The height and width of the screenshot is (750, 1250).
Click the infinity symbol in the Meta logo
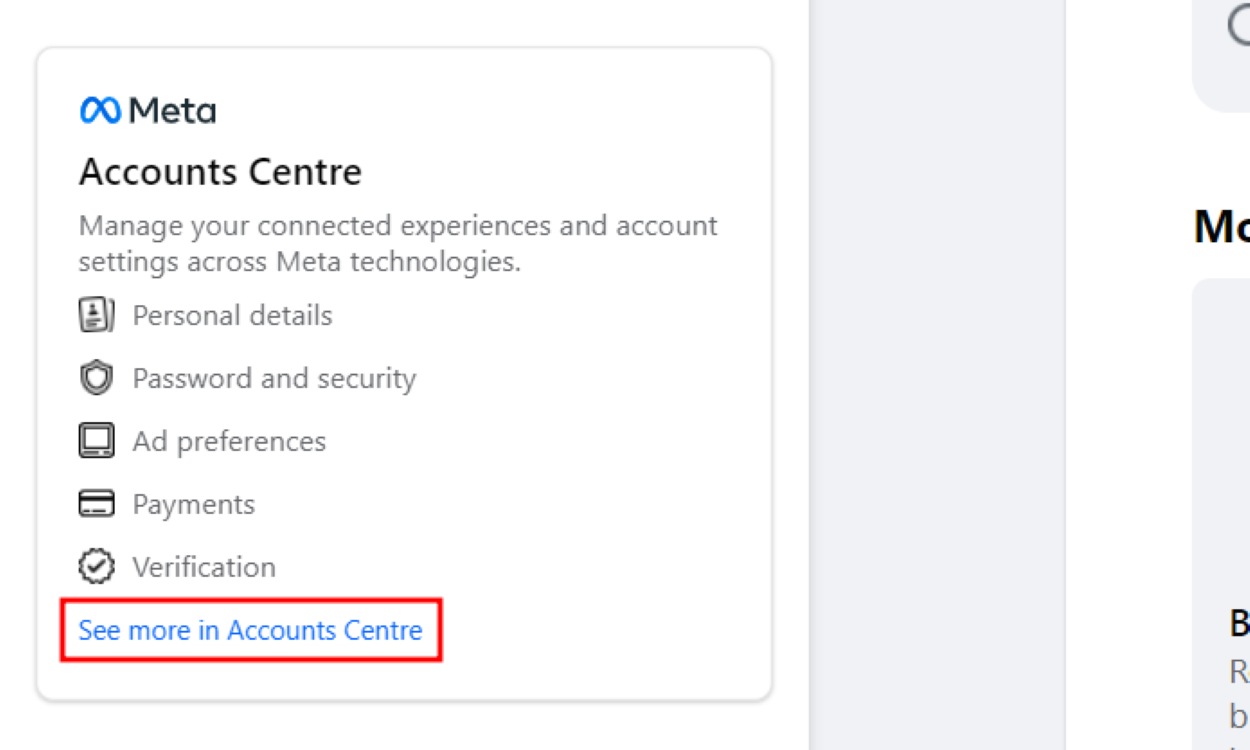coord(103,110)
